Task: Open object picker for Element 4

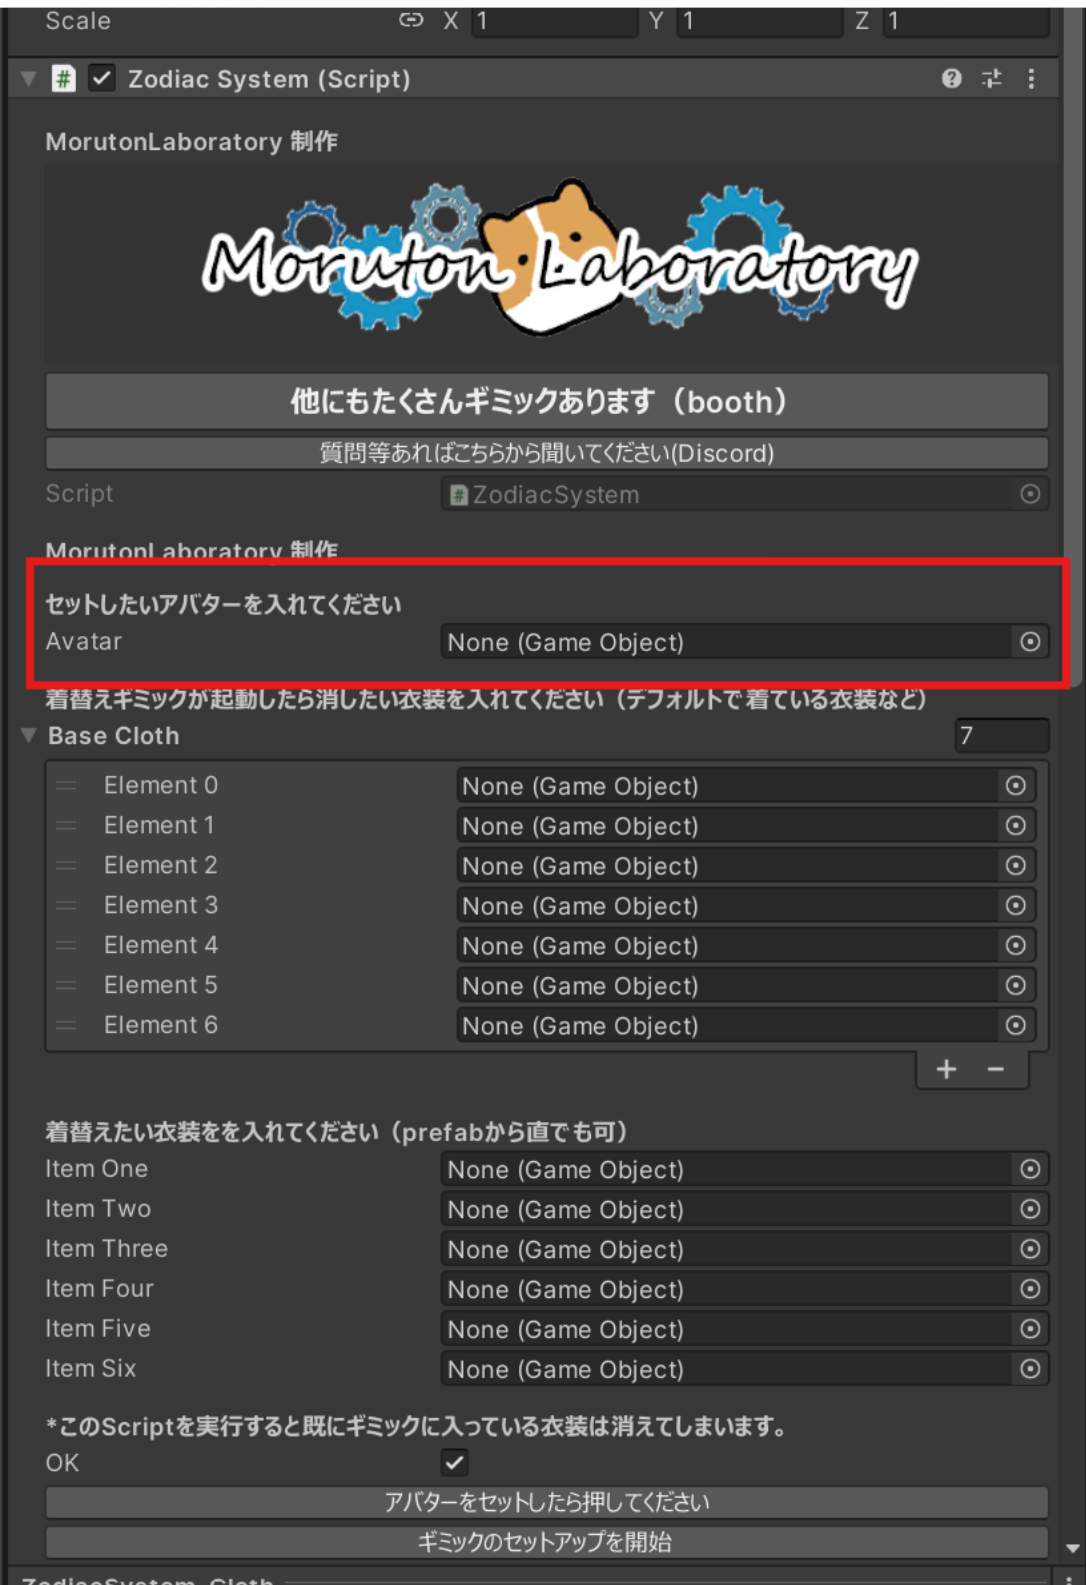Action: click(1015, 946)
